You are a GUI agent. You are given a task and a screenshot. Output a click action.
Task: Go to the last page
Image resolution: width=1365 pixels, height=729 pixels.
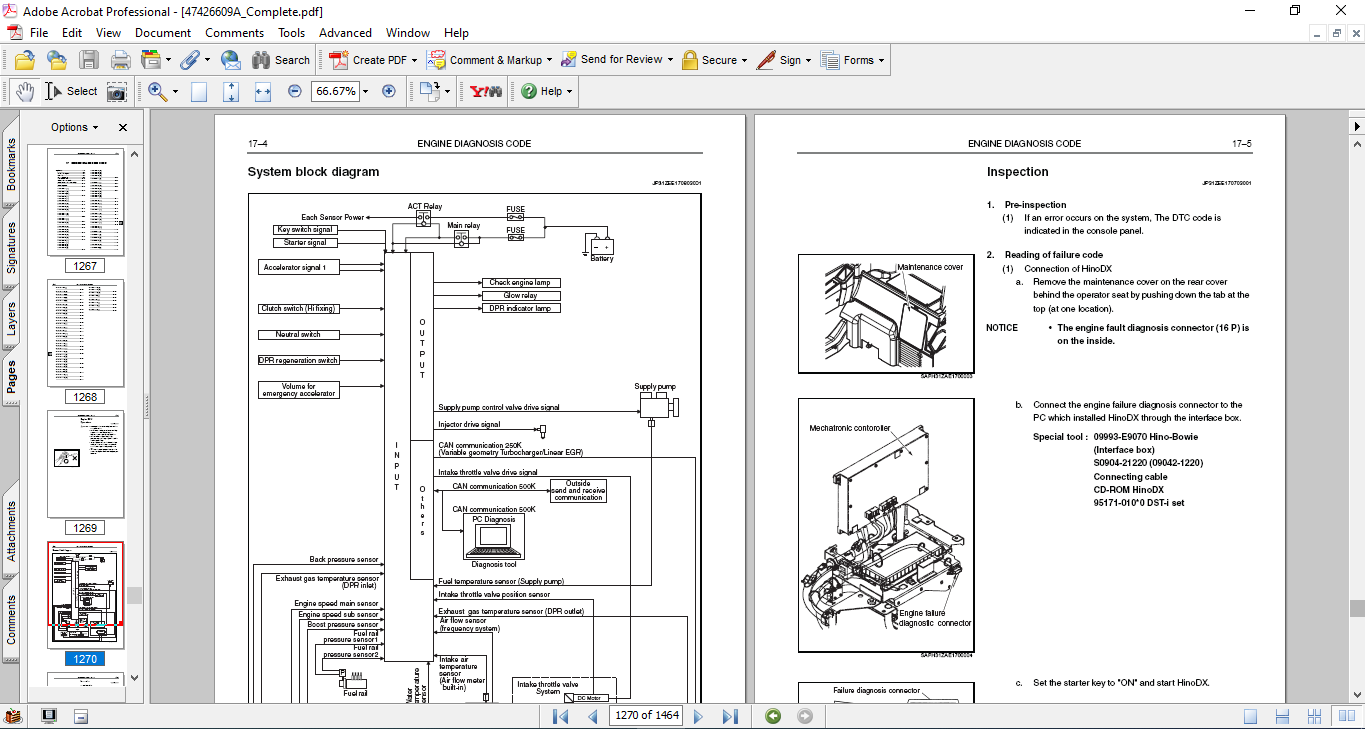coord(730,716)
